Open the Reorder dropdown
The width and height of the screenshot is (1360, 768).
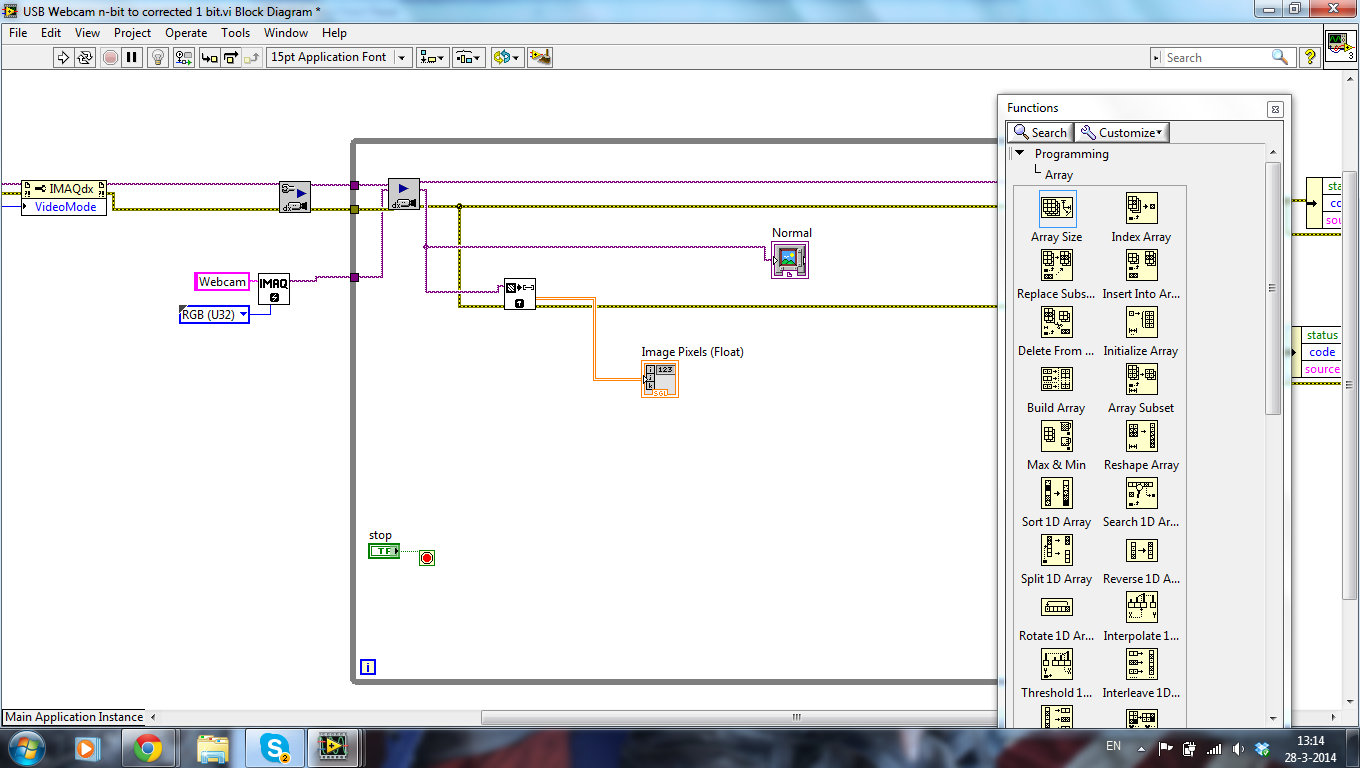pyautogui.click(x=507, y=57)
